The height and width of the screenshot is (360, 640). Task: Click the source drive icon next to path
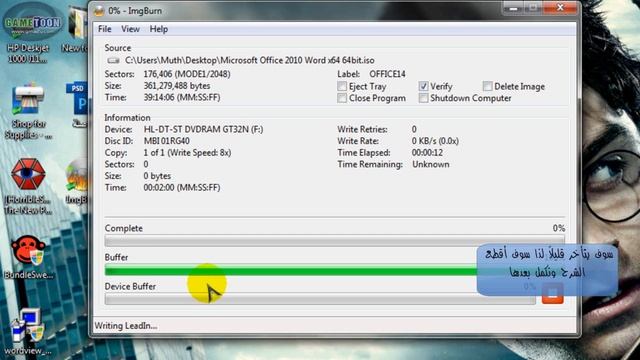(x=113, y=60)
